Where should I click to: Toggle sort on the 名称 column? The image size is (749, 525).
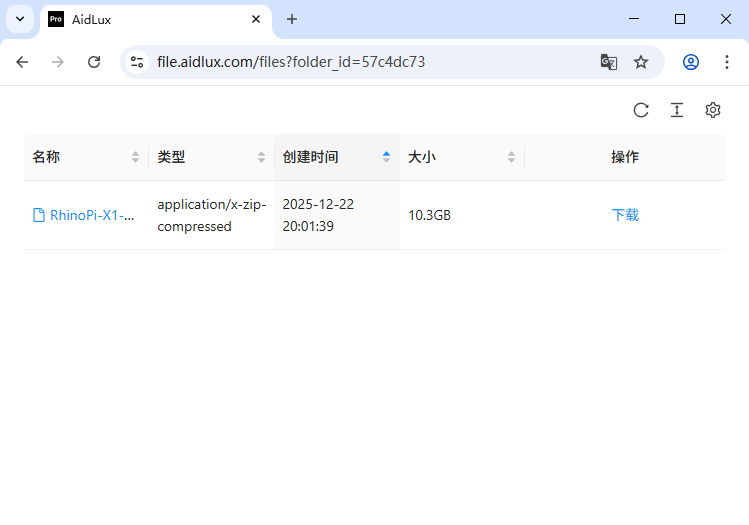click(x=135, y=157)
